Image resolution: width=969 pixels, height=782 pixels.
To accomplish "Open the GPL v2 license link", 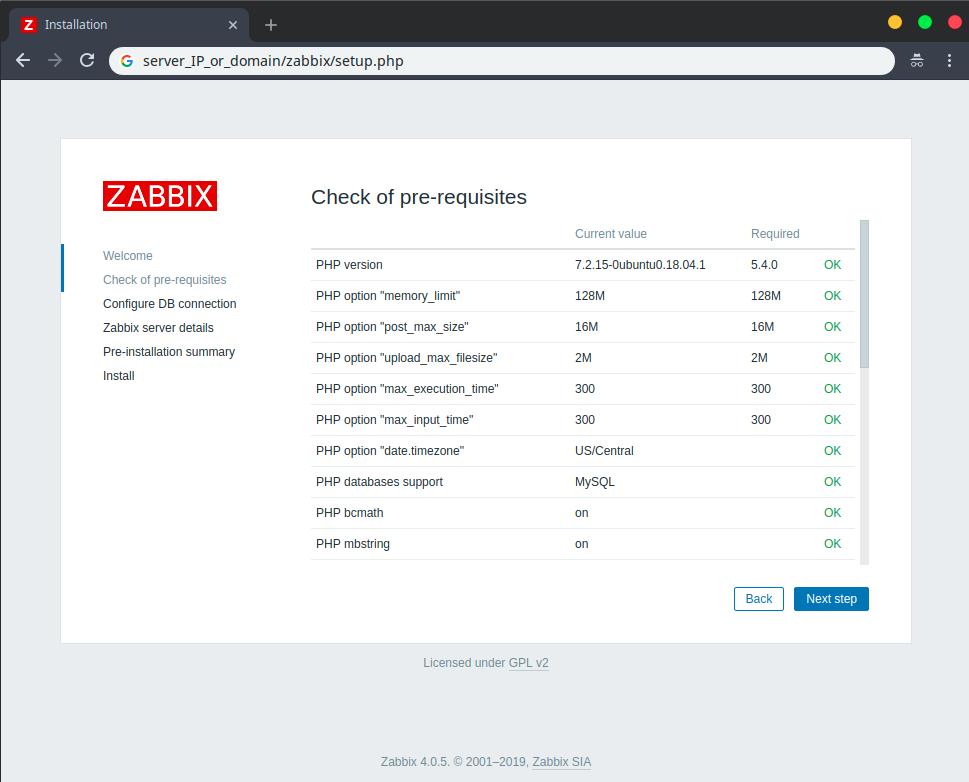I will tap(528, 663).
